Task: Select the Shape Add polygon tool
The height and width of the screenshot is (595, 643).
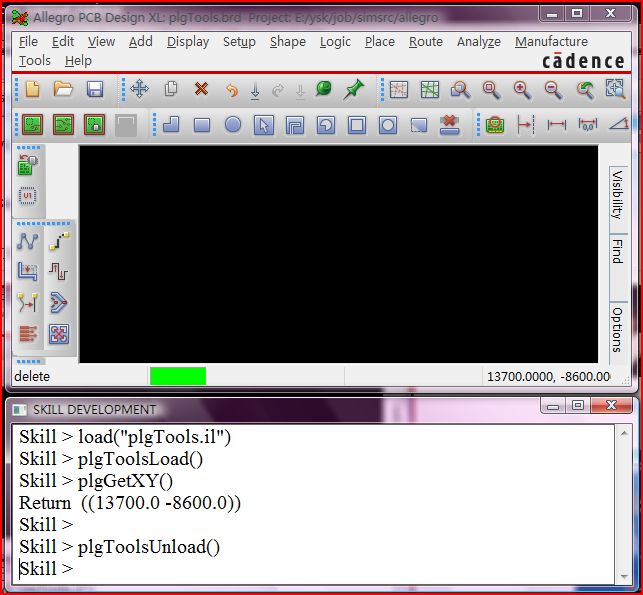Action: pos(171,125)
